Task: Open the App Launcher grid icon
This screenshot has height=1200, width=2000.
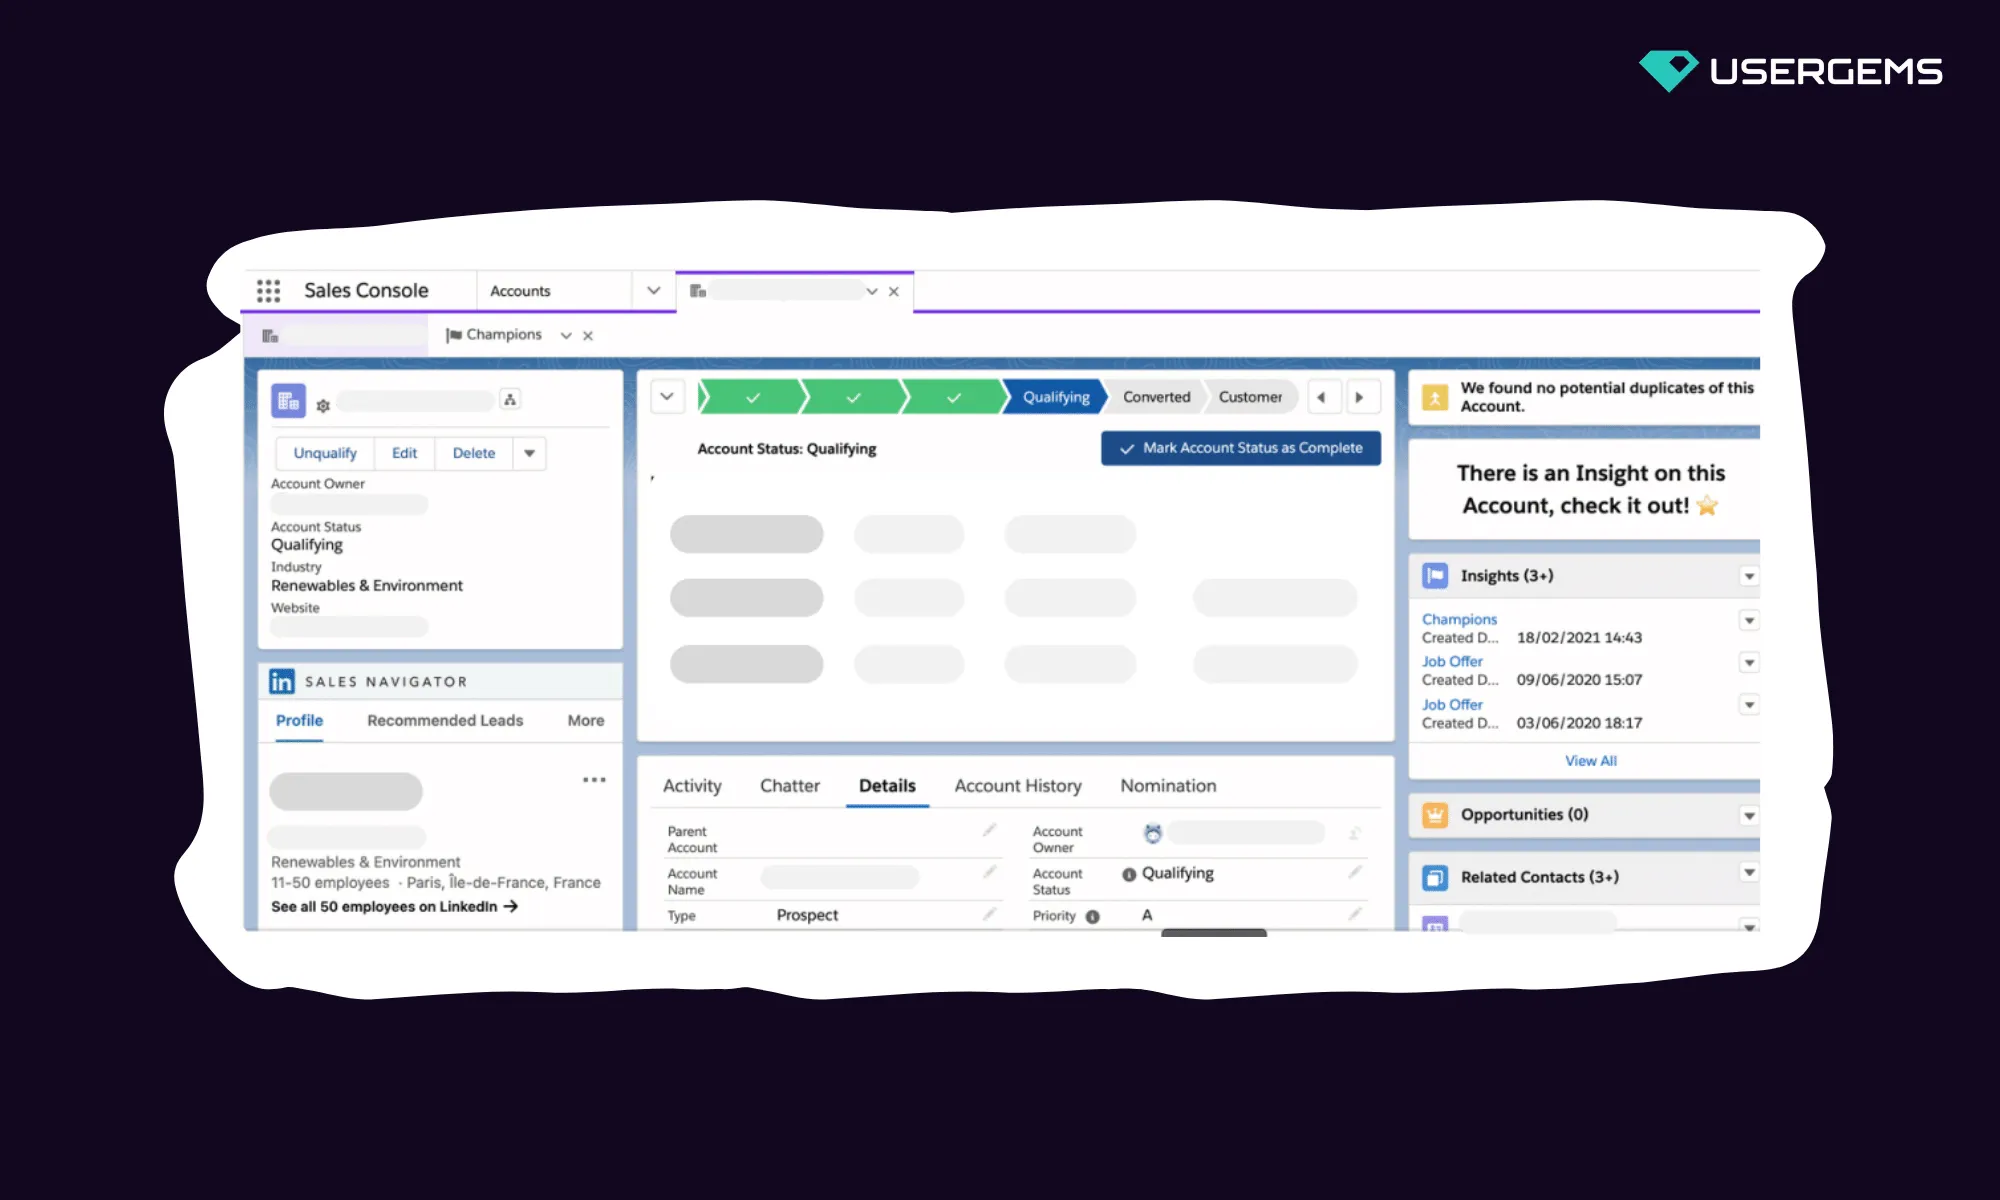Action: pyautogui.click(x=268, y=291)
